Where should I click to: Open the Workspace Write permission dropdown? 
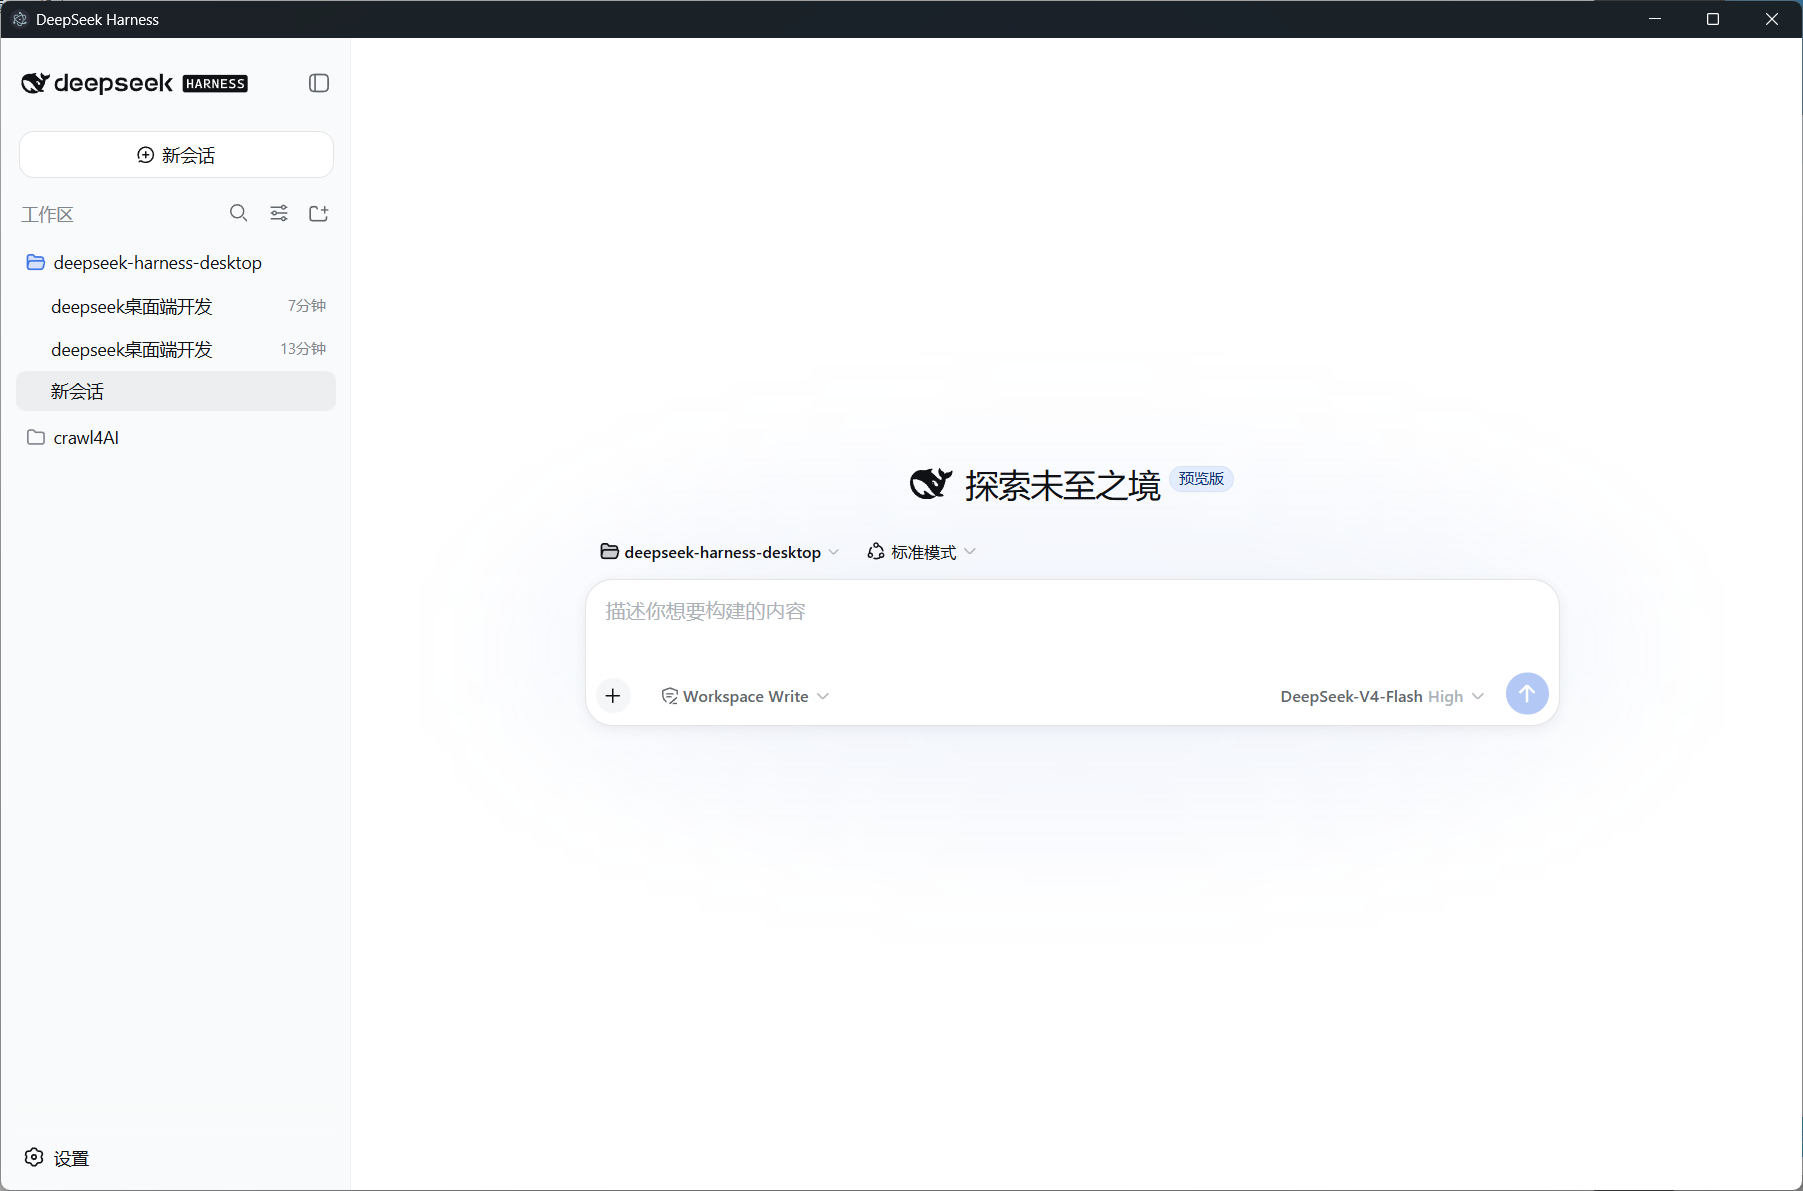[x=745, y=696]
